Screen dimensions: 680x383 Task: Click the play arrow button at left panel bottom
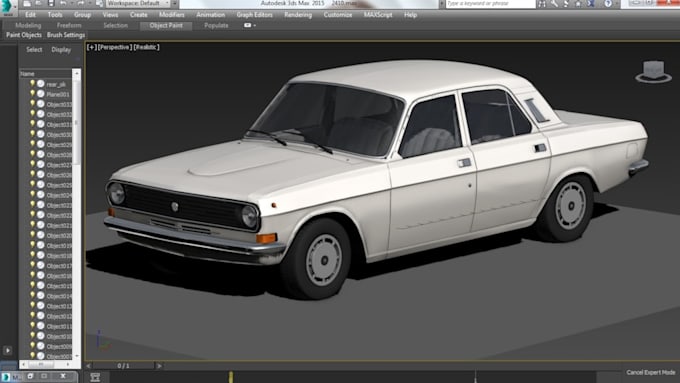pyautogui.click(x=7, y=350)
